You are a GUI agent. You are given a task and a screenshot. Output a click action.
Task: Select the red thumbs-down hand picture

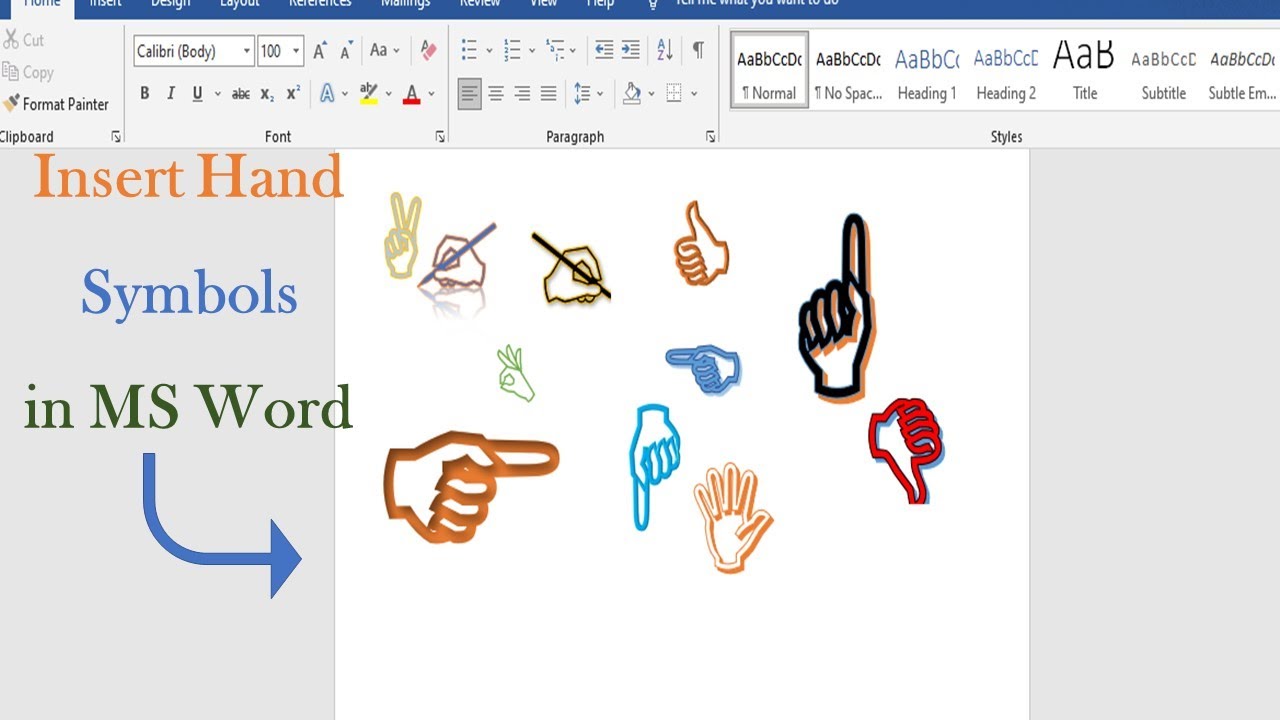pyautogui.click(x=907, y=450)
